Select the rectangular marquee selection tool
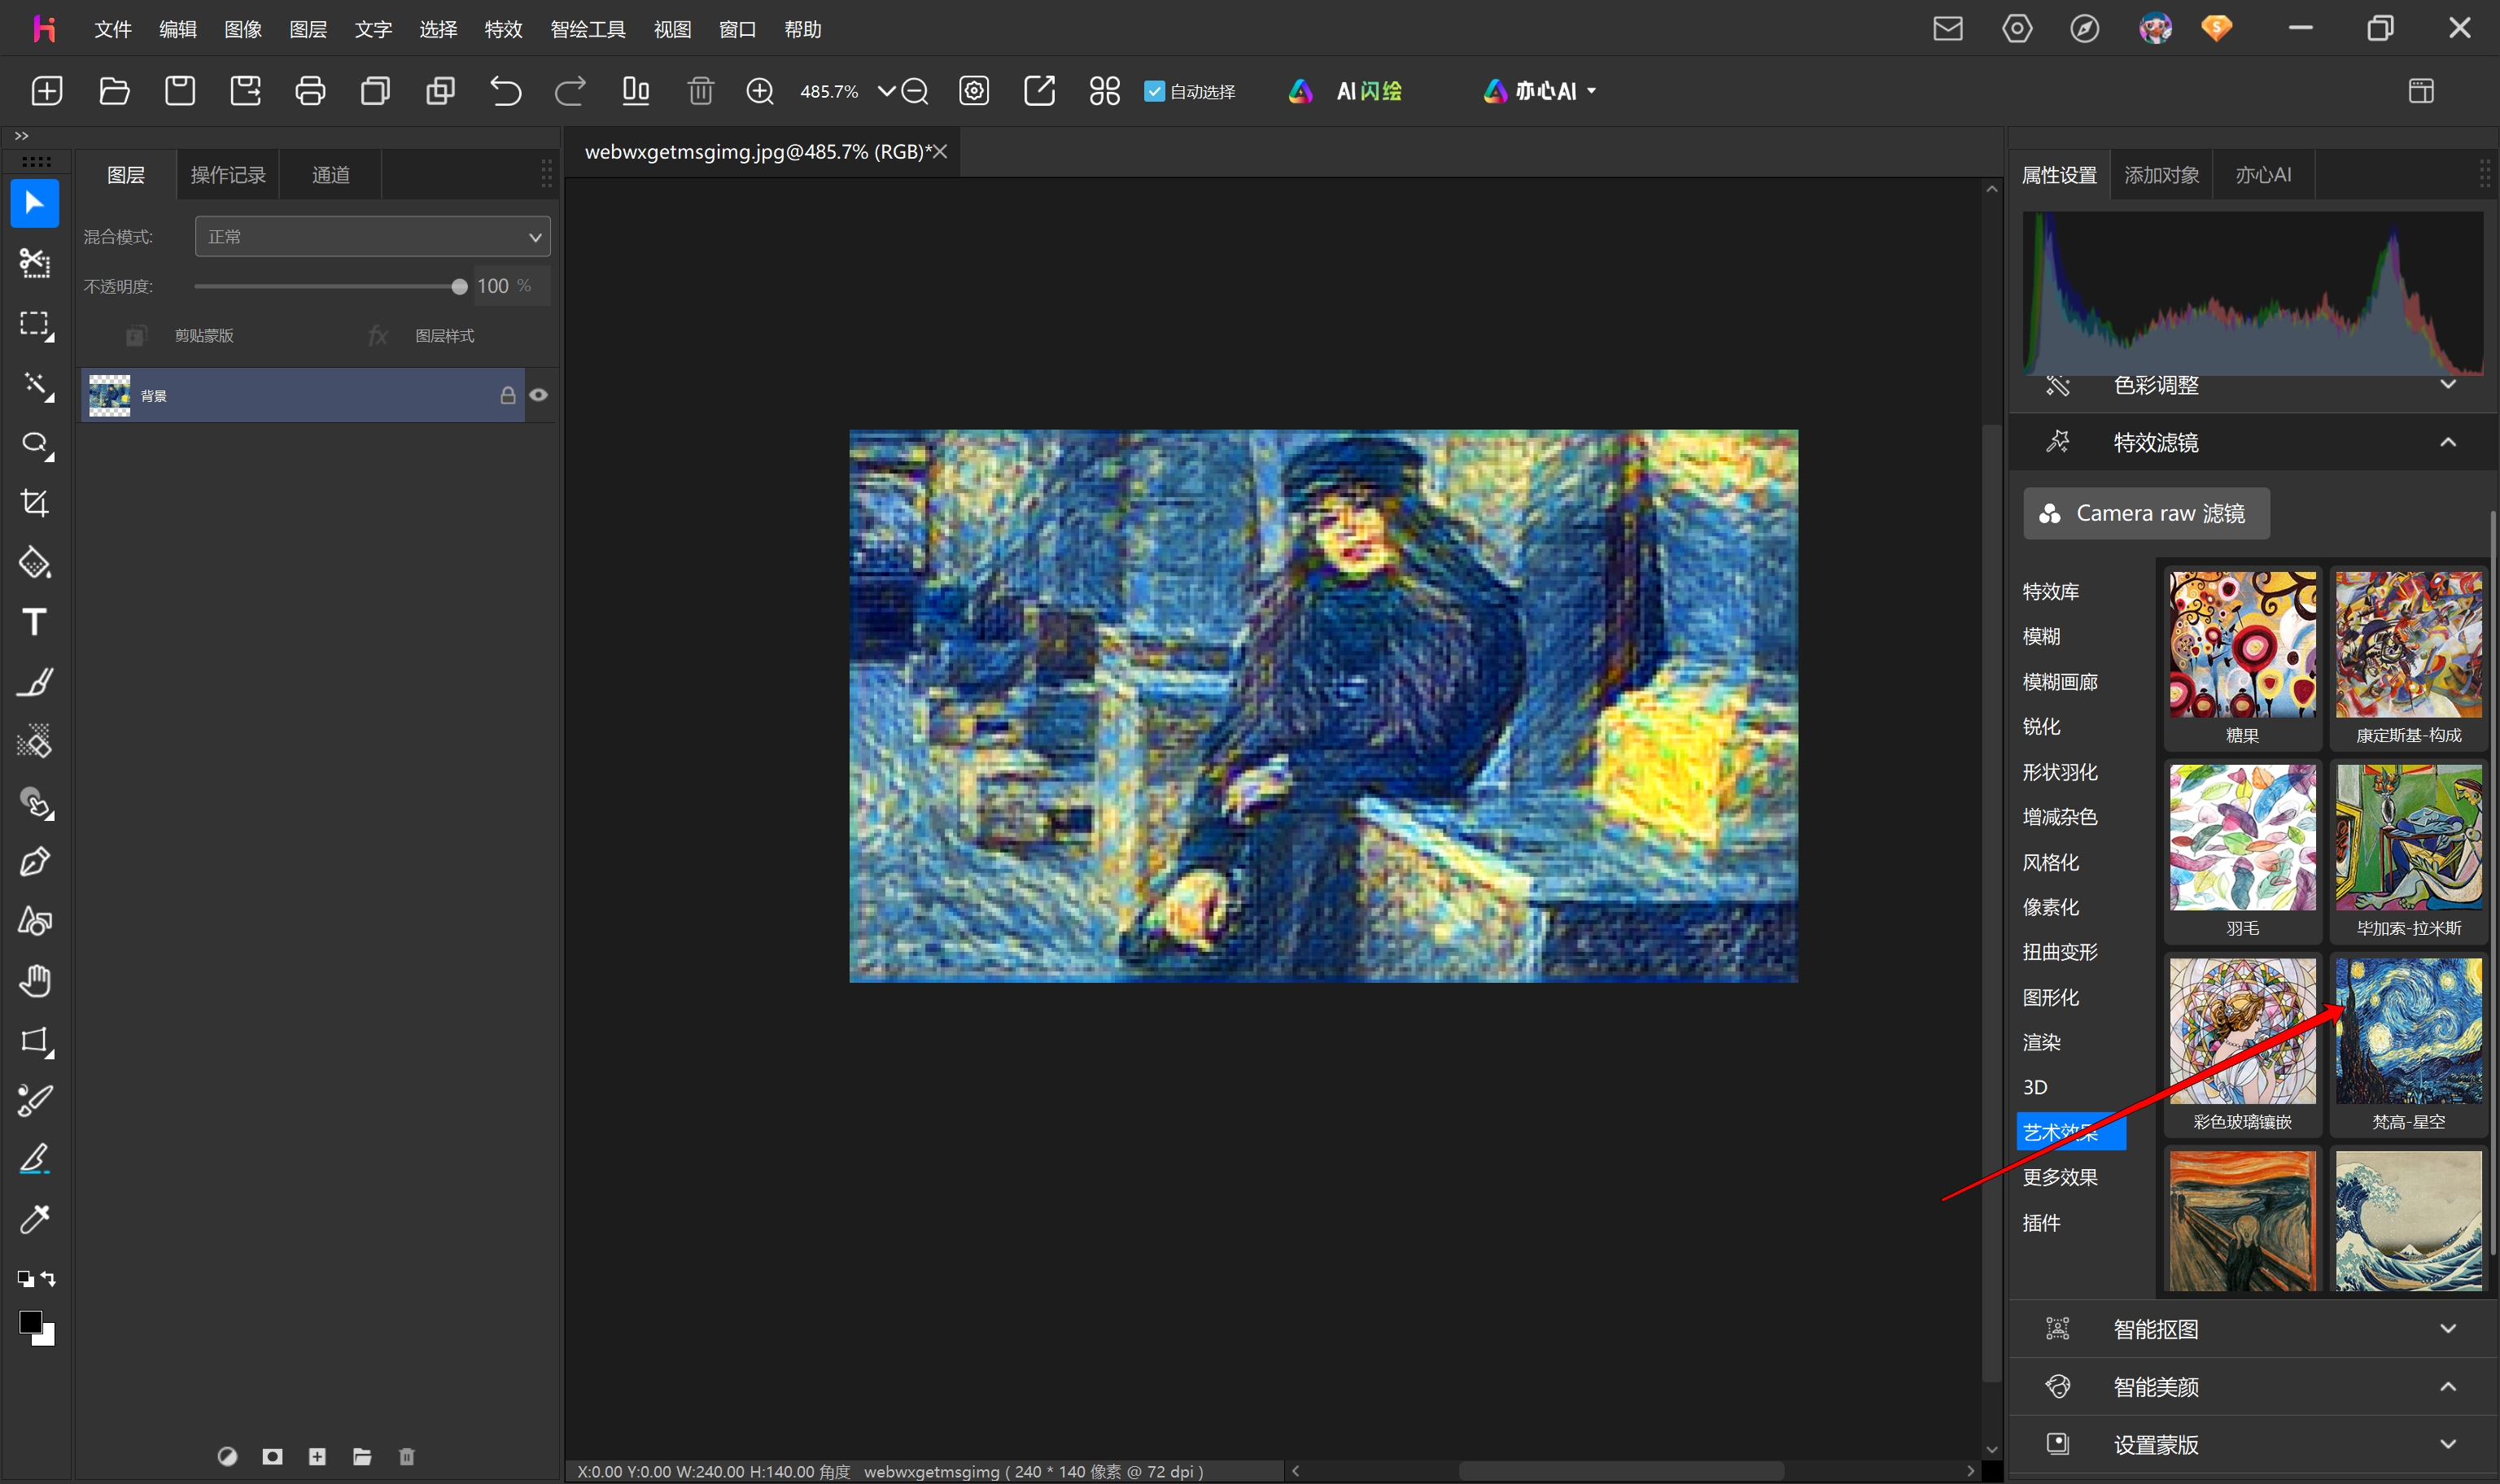This screenshot has height=1484, width=2500. coord(35,324)
